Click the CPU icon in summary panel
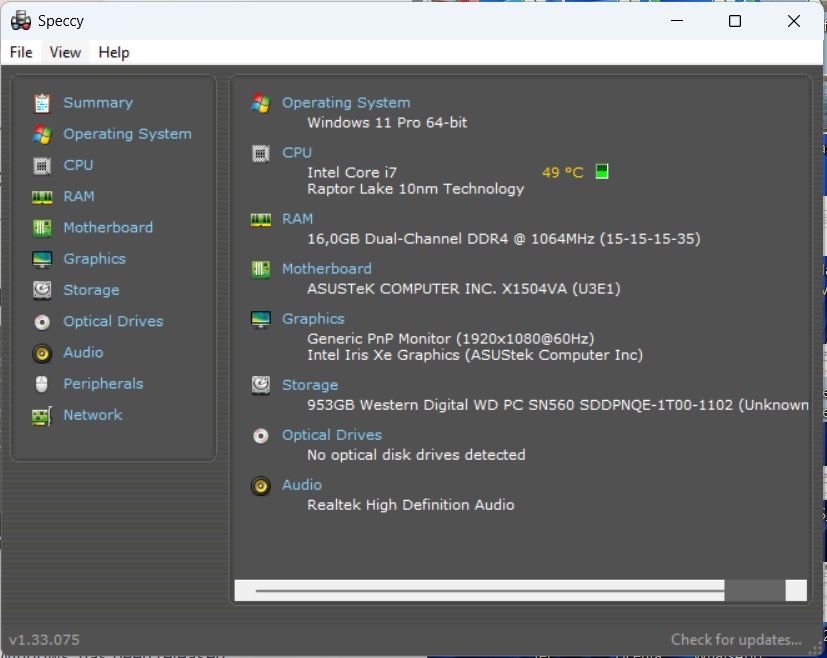The image size is (827, 658). click(261, 153)
